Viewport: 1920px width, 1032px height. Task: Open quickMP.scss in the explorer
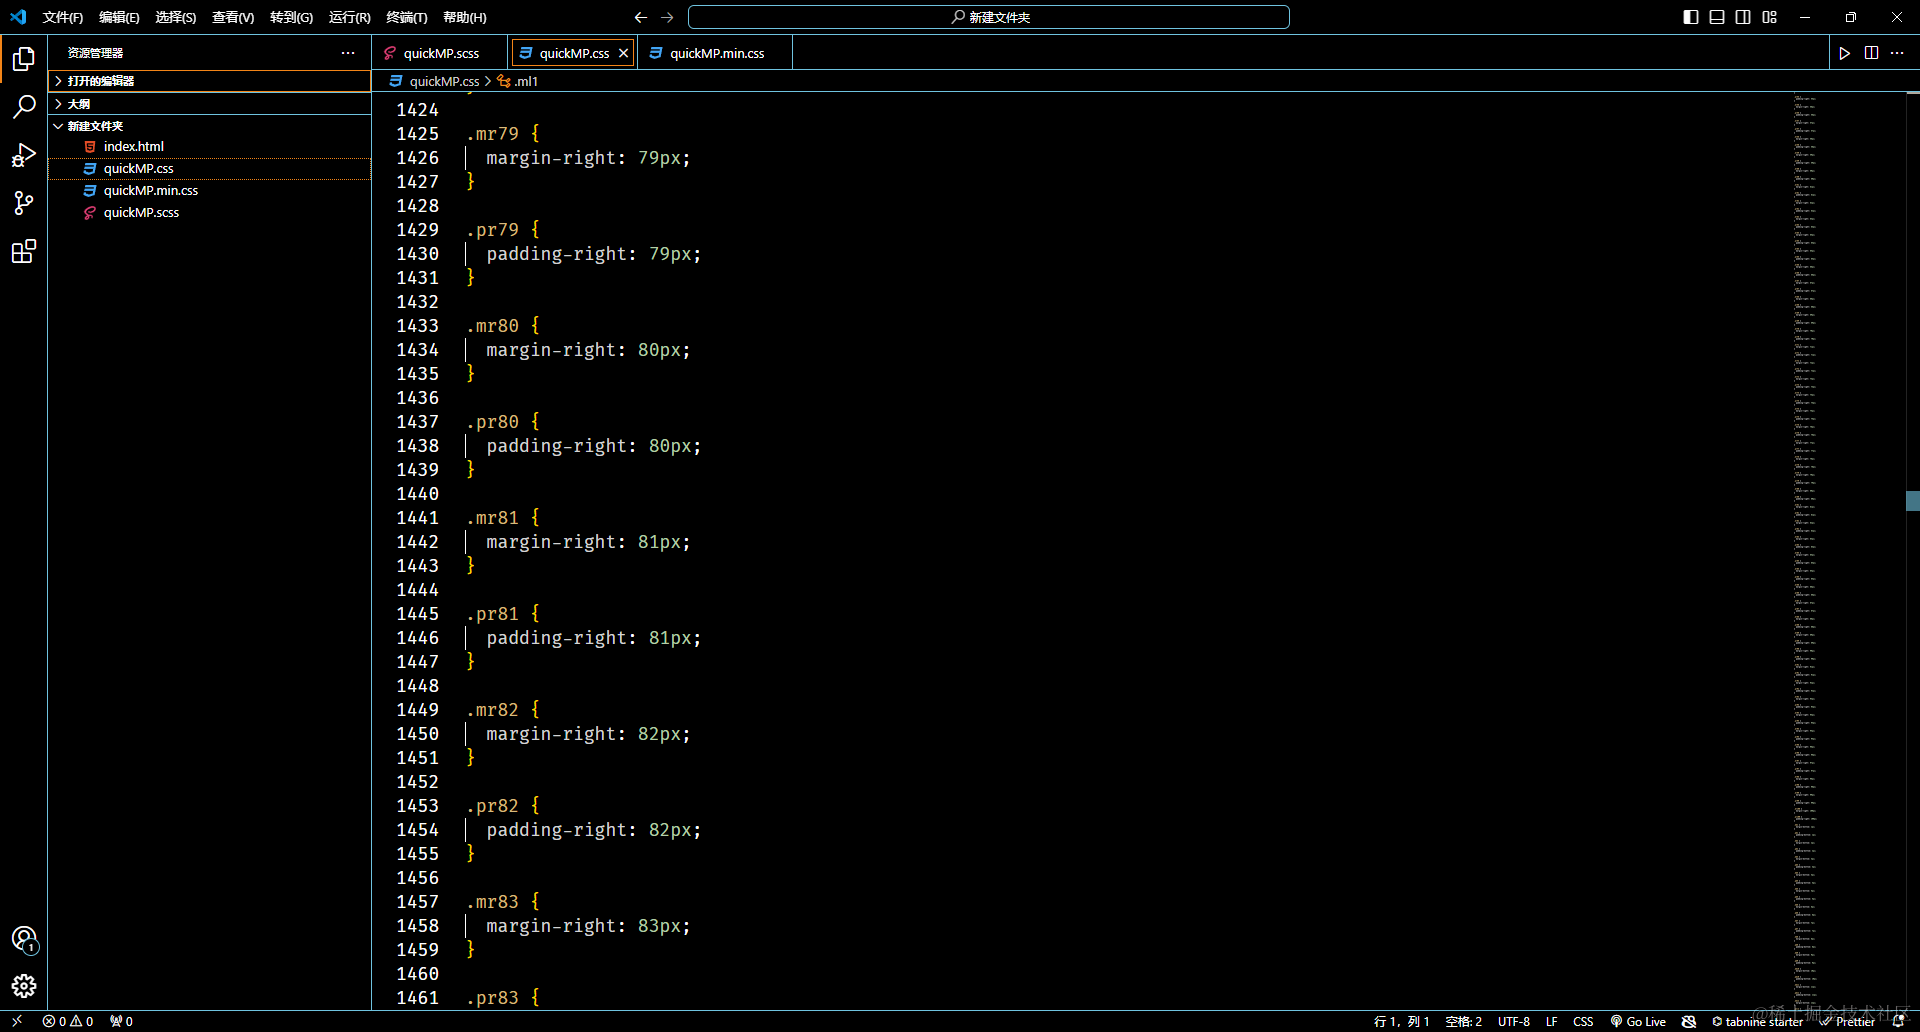point(210,212)
